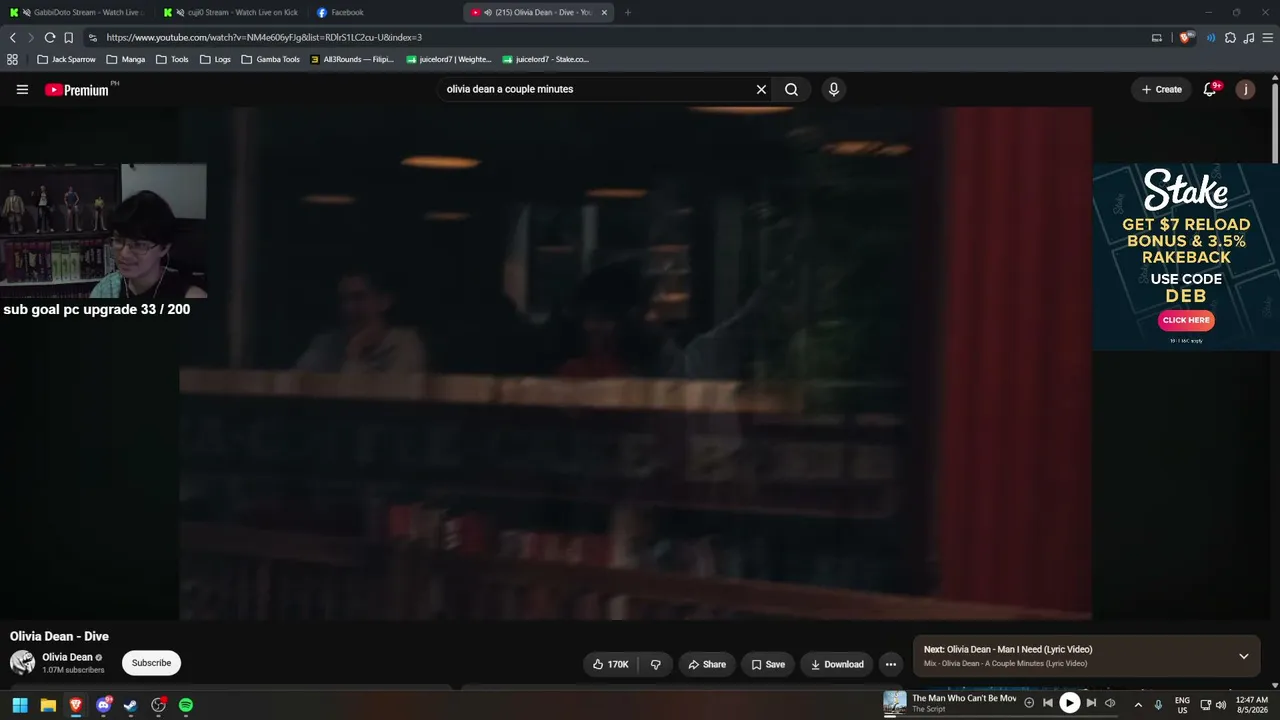Open Jack Sparrow bookmark folder
Viewport: 1280px width, 720px height.
coord(66,59)
